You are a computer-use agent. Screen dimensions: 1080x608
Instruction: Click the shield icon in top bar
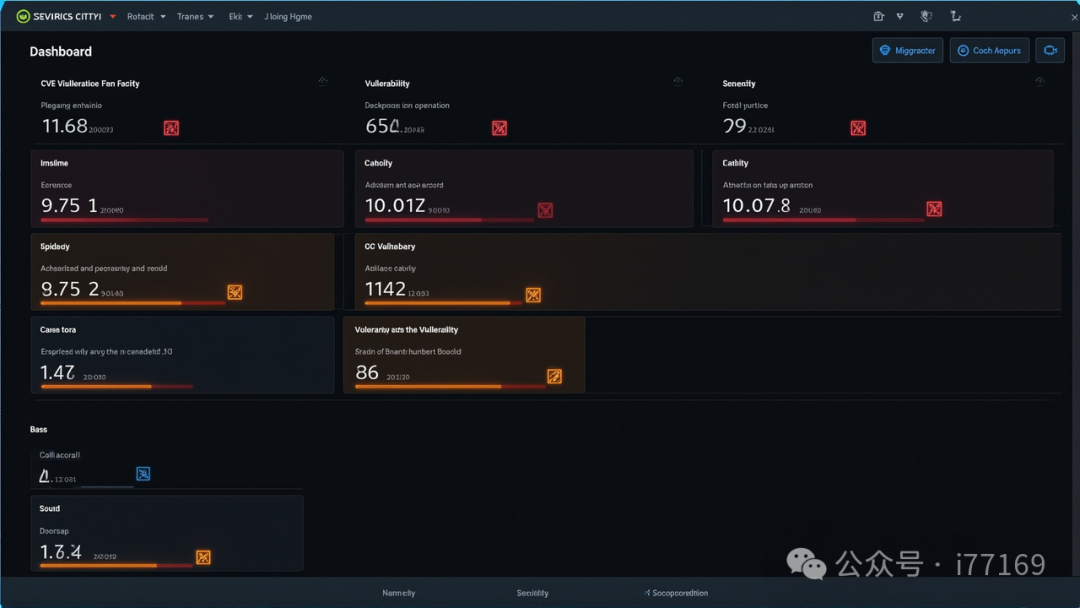(926, 16)
